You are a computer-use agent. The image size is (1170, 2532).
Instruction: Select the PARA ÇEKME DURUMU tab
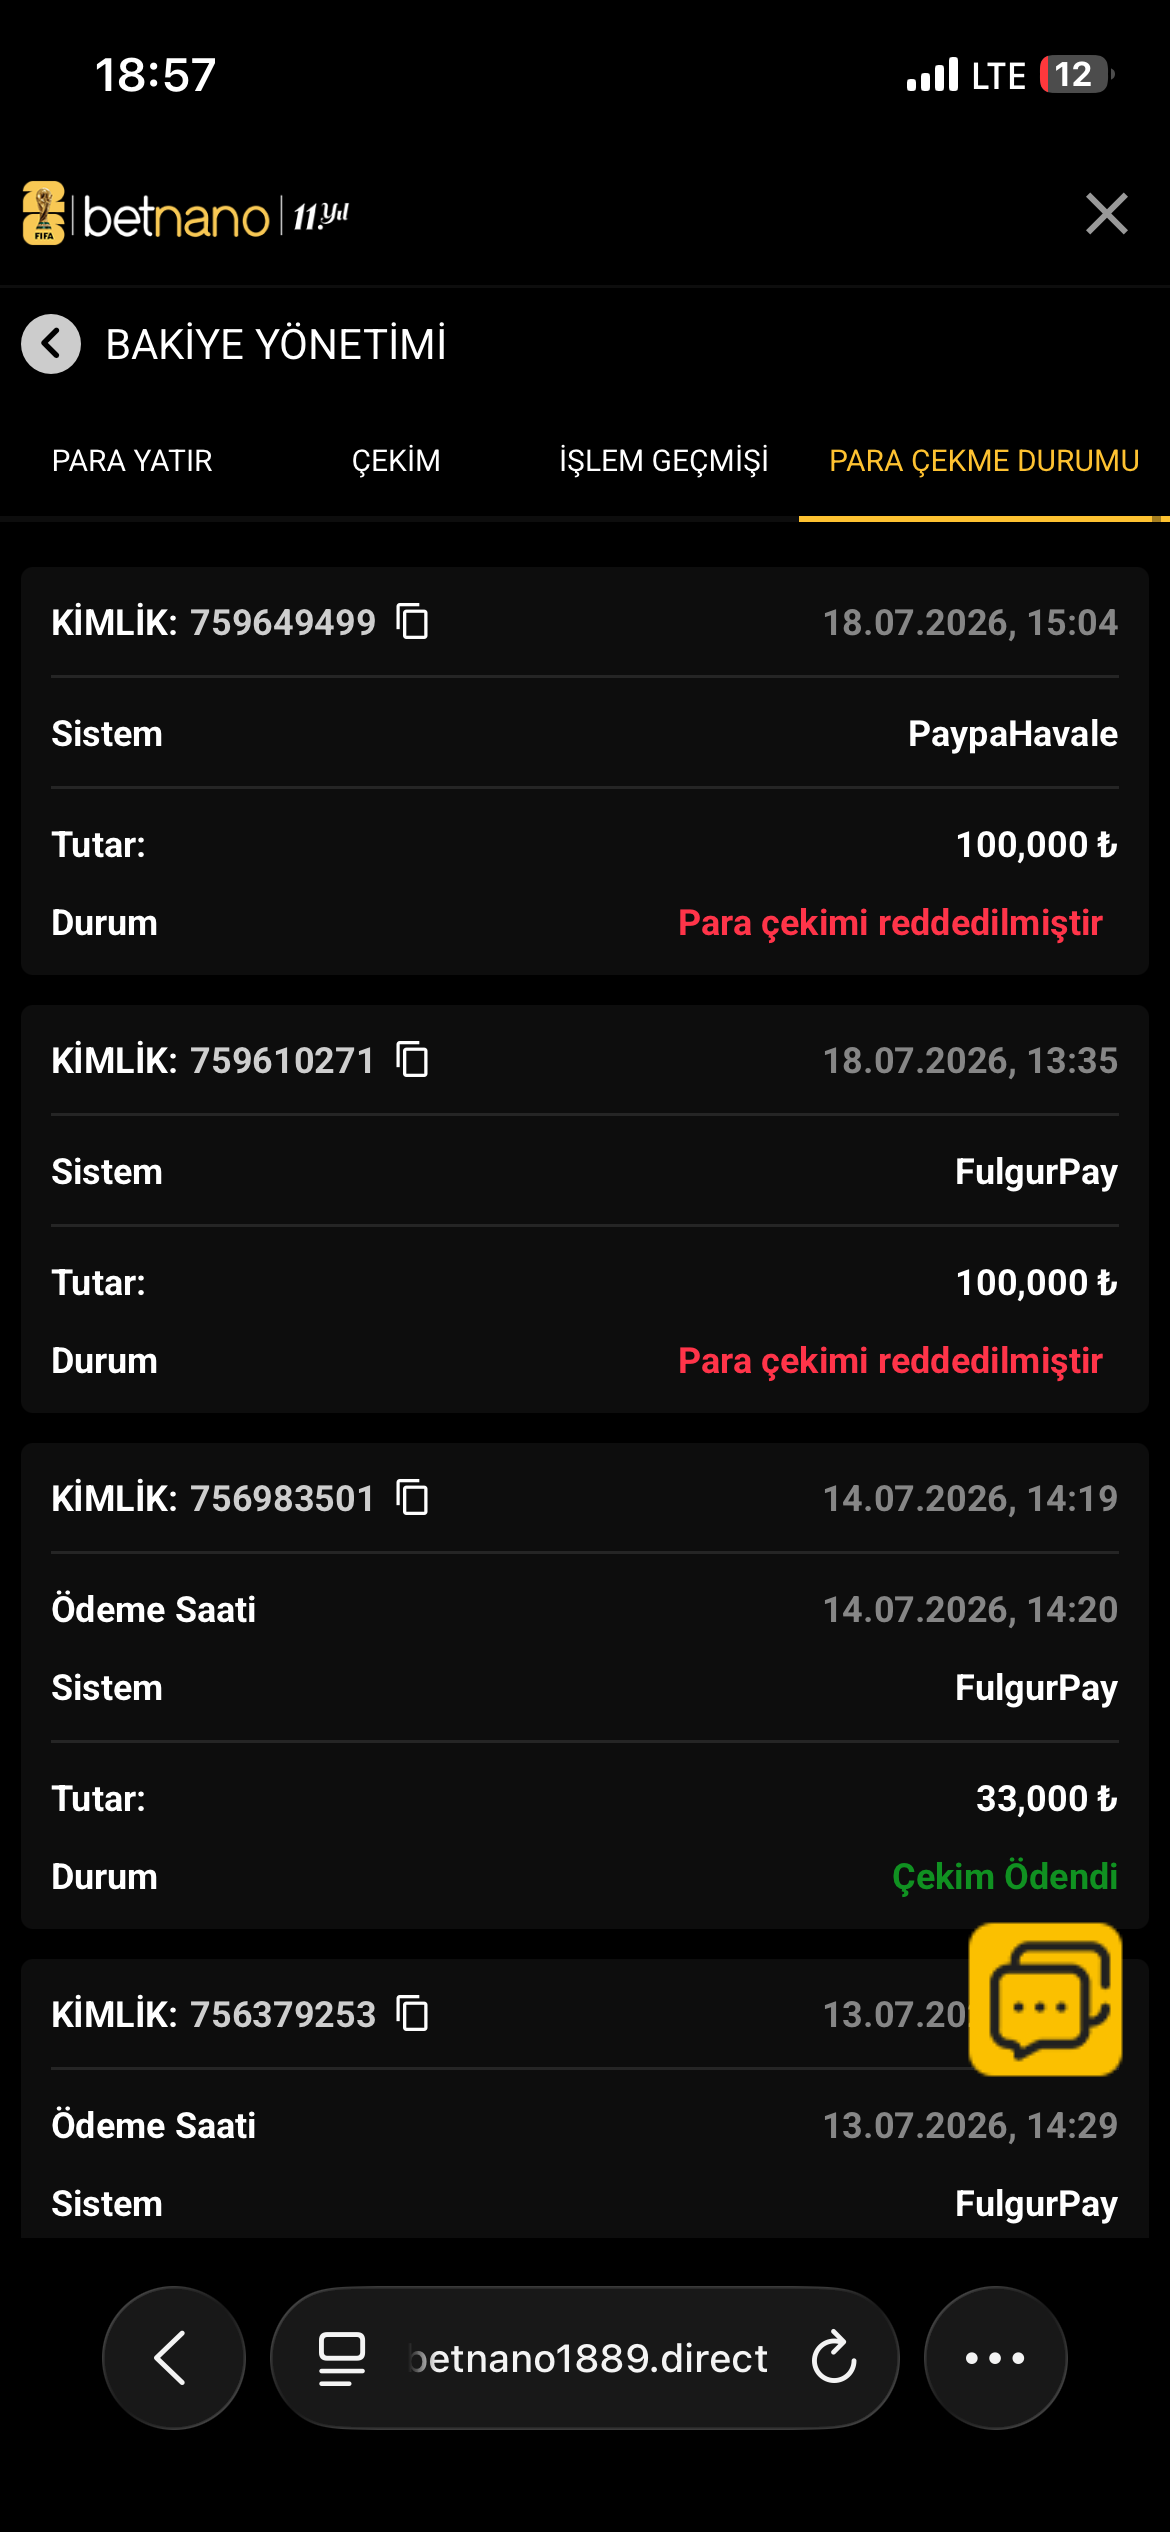tap(984, 461)
